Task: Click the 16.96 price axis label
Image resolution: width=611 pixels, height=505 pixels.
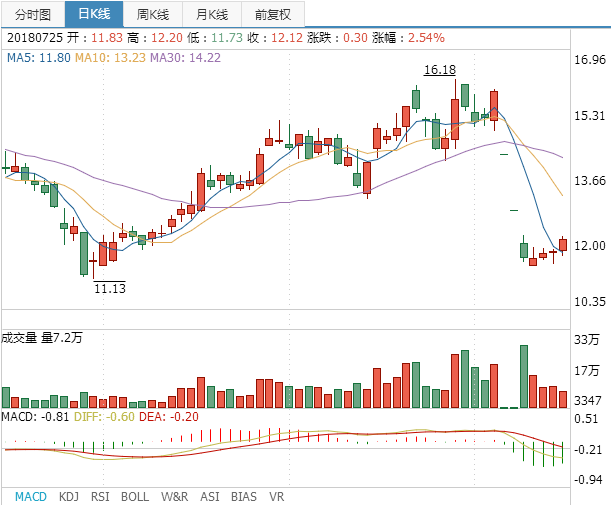Action: 590,60
